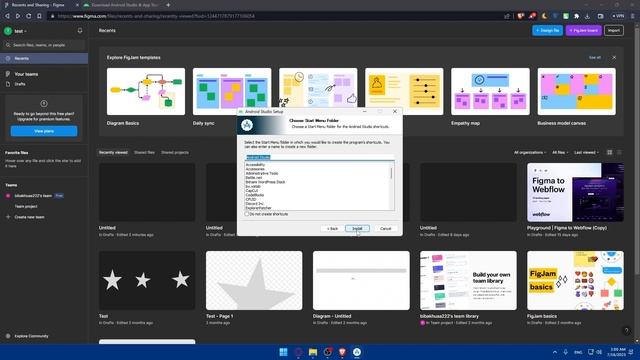Switch to the Shared files tab
The image size is (640, 360).
tap(144, 152)
